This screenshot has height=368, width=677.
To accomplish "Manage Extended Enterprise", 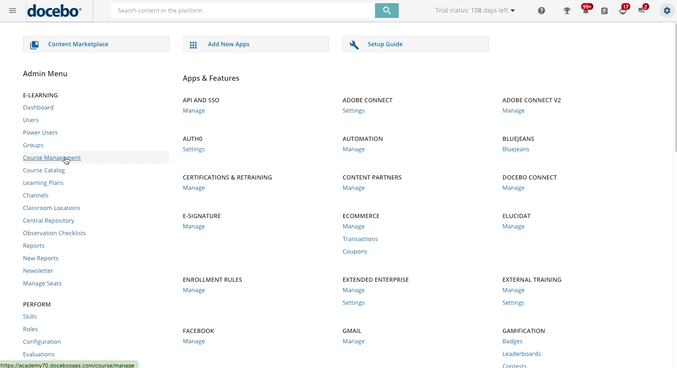I will tap(354, 290).
